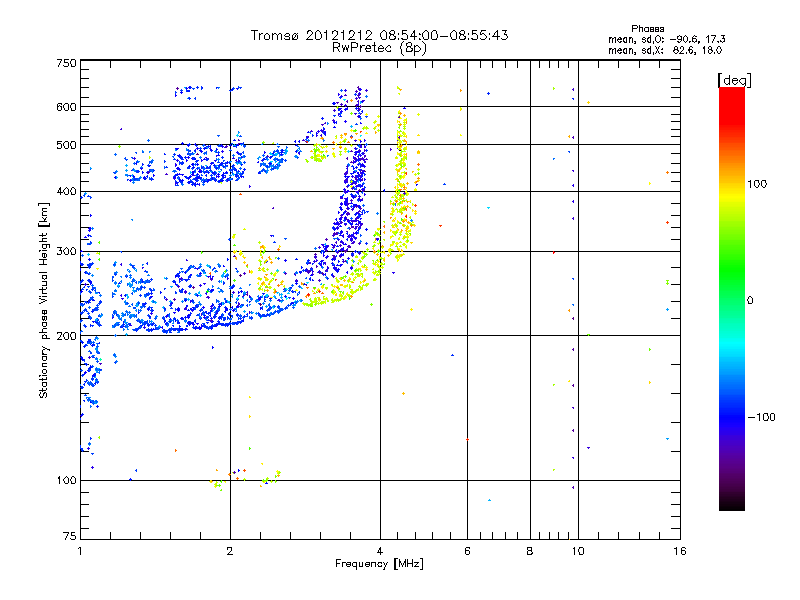Click the "4" frequency axis tick label
800x600 pixels.
coord(380,551)
